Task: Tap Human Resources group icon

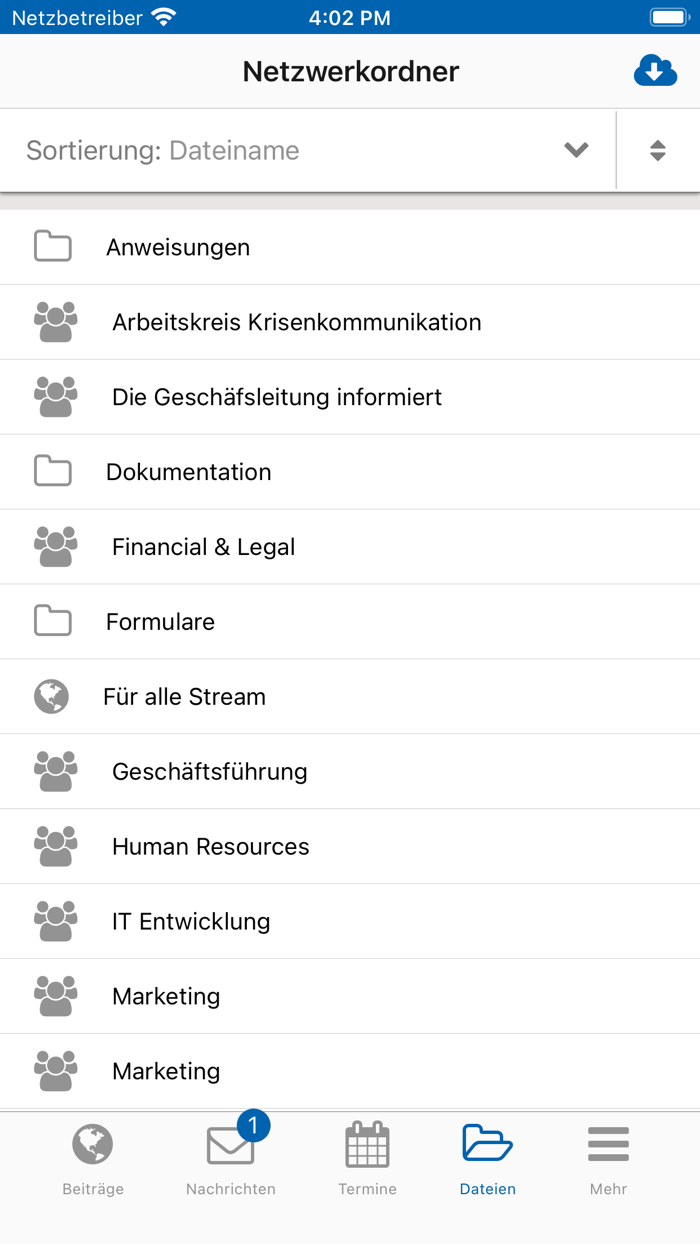Action: (x=56, y=846)
